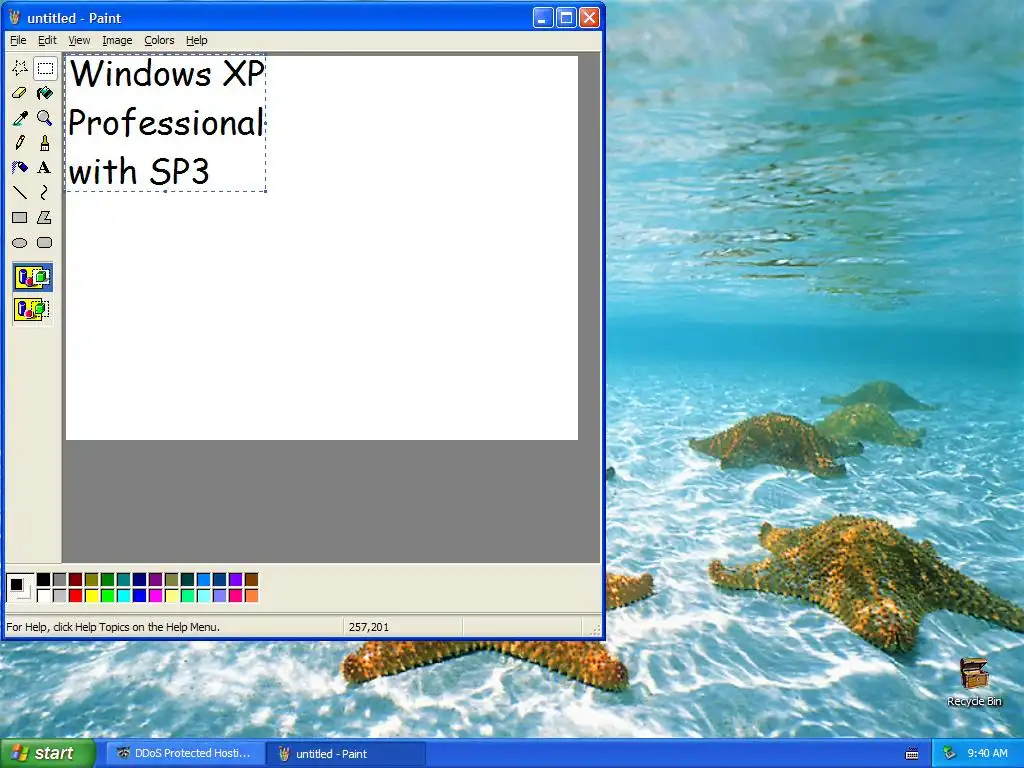The image size is (1024, 768).
Task: Switch to DDoS Protected Hosti... taskbar window
Action: 184,753
